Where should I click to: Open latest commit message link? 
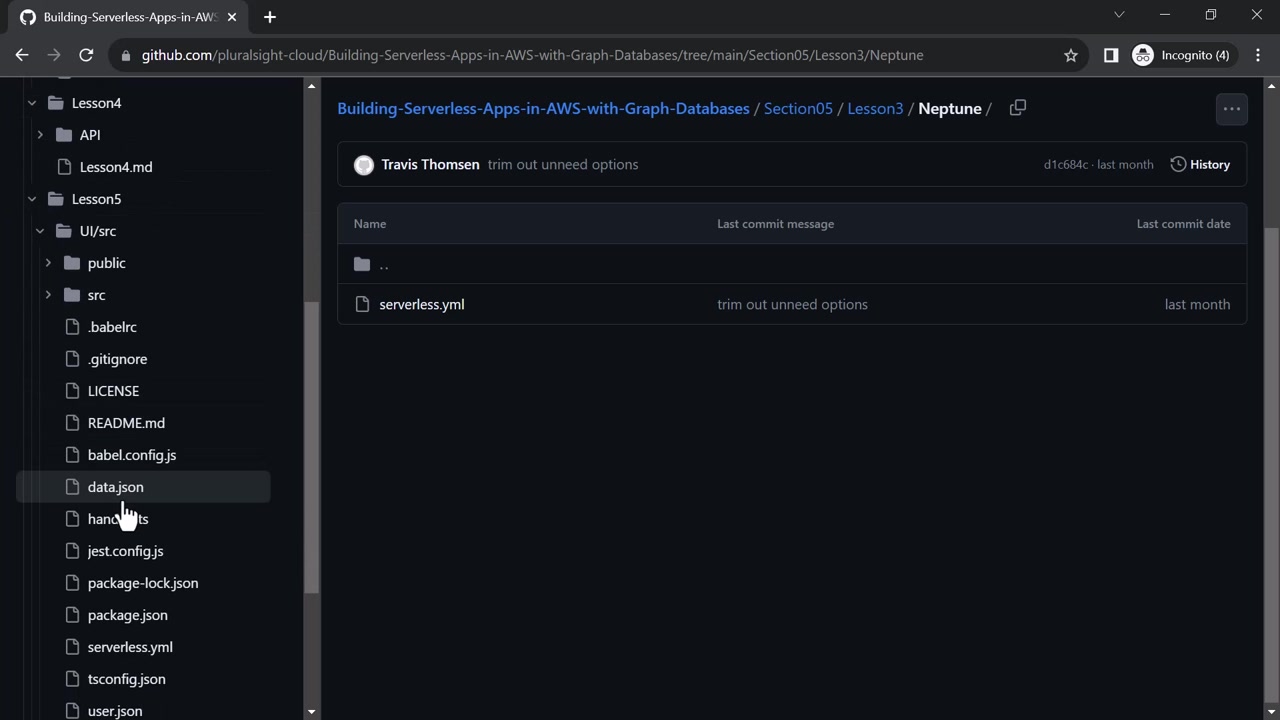pos(563,165)
